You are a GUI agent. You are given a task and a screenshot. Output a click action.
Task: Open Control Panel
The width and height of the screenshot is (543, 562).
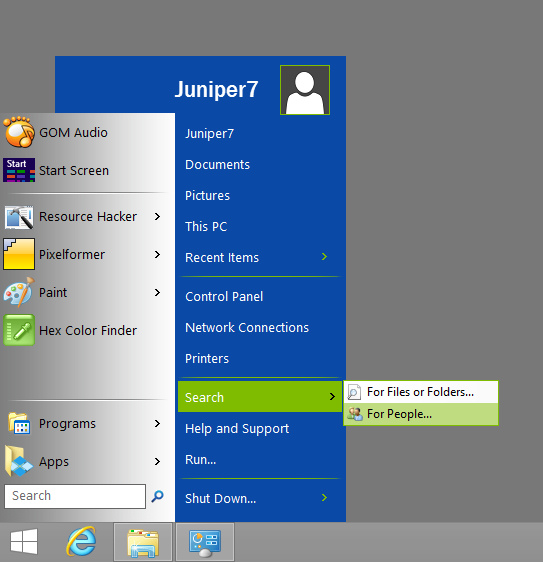224,296
